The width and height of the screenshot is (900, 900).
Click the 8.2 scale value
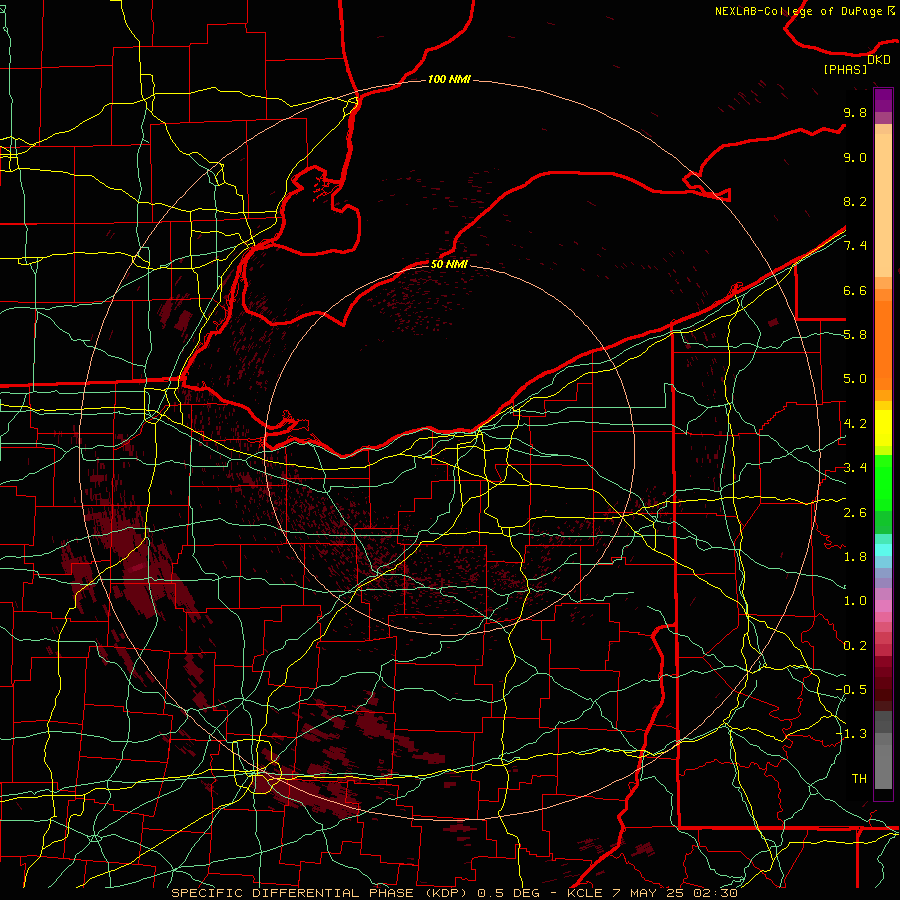[855, 202]
